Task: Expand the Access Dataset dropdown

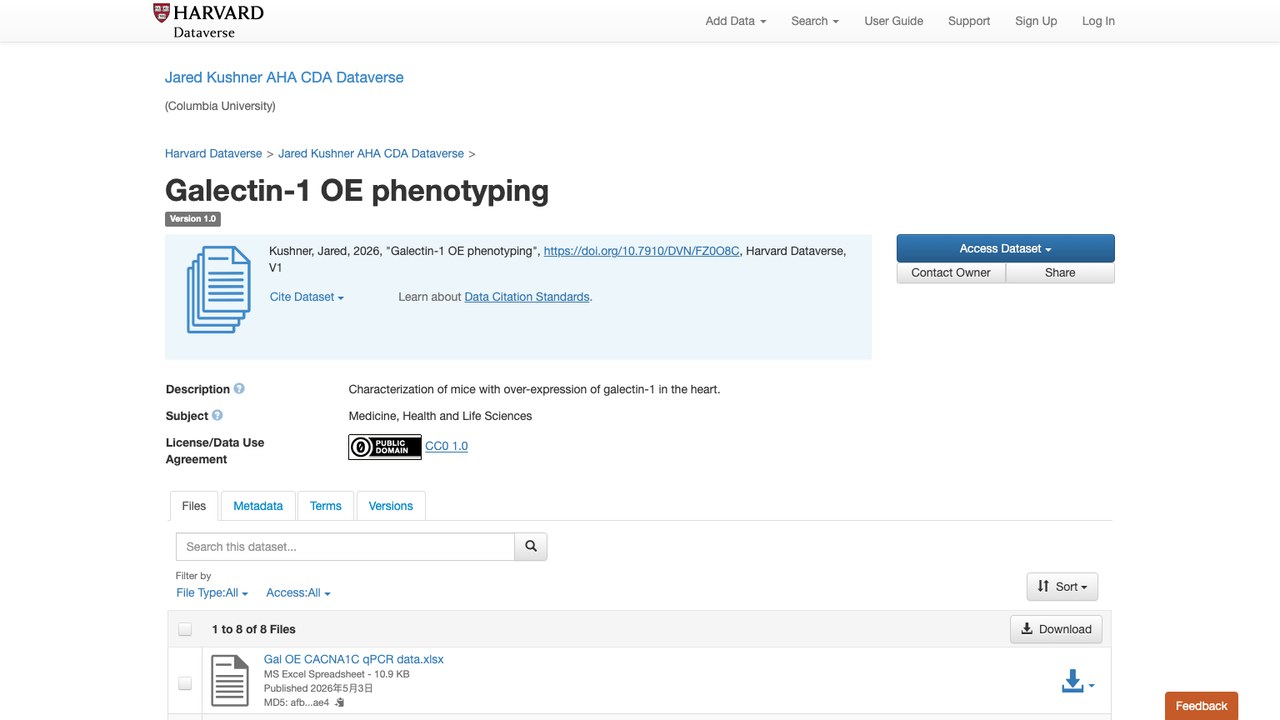Action: tap(1005, 248)
